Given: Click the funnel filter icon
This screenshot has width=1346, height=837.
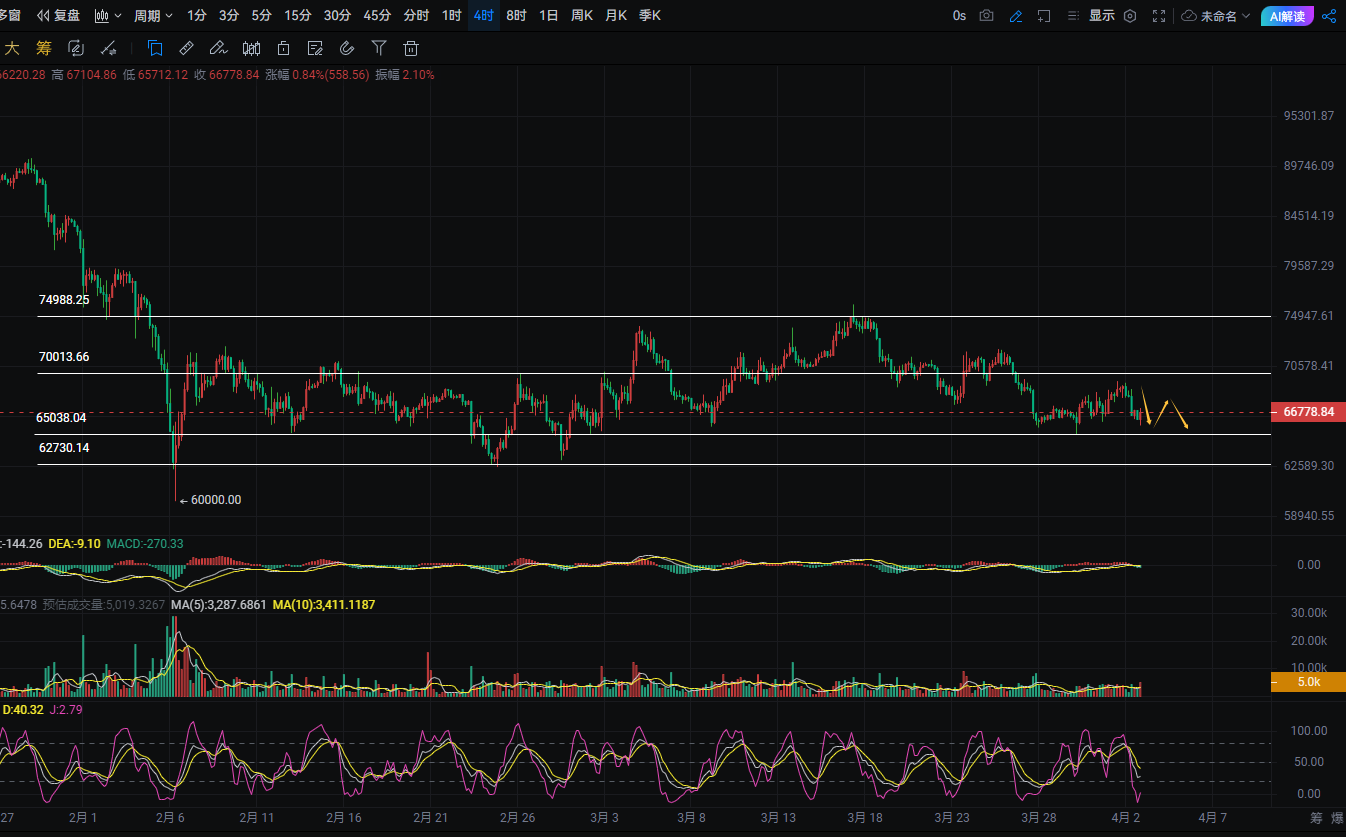Looking at the screenshot, I should pyautogui.click(x=379, y=48).
